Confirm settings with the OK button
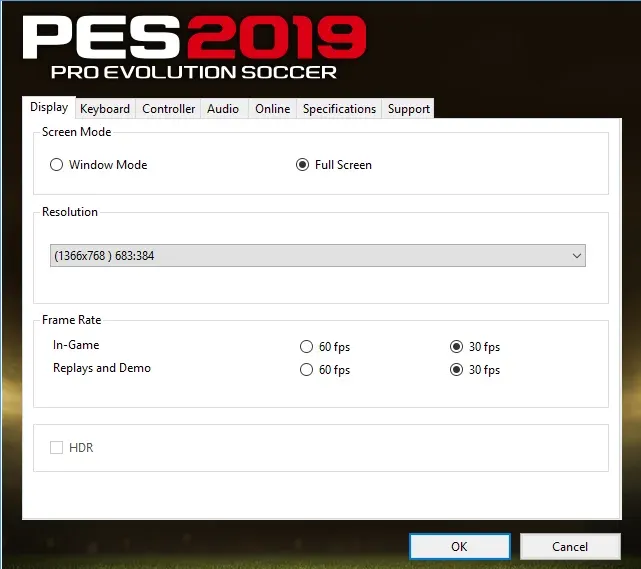Screen dimensions: 641x569 (459, 546)
